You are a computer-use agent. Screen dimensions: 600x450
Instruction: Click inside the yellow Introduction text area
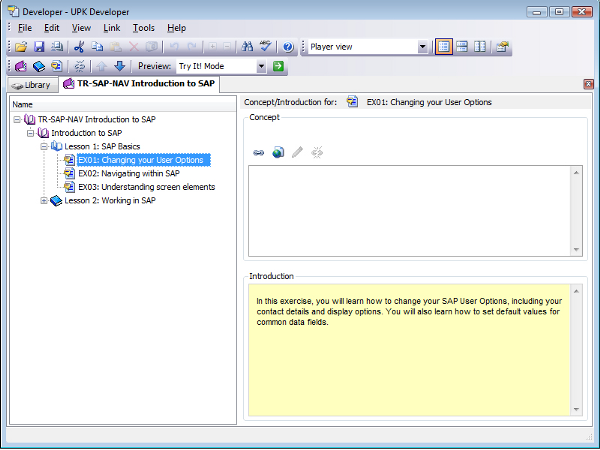tap(409, 350)
